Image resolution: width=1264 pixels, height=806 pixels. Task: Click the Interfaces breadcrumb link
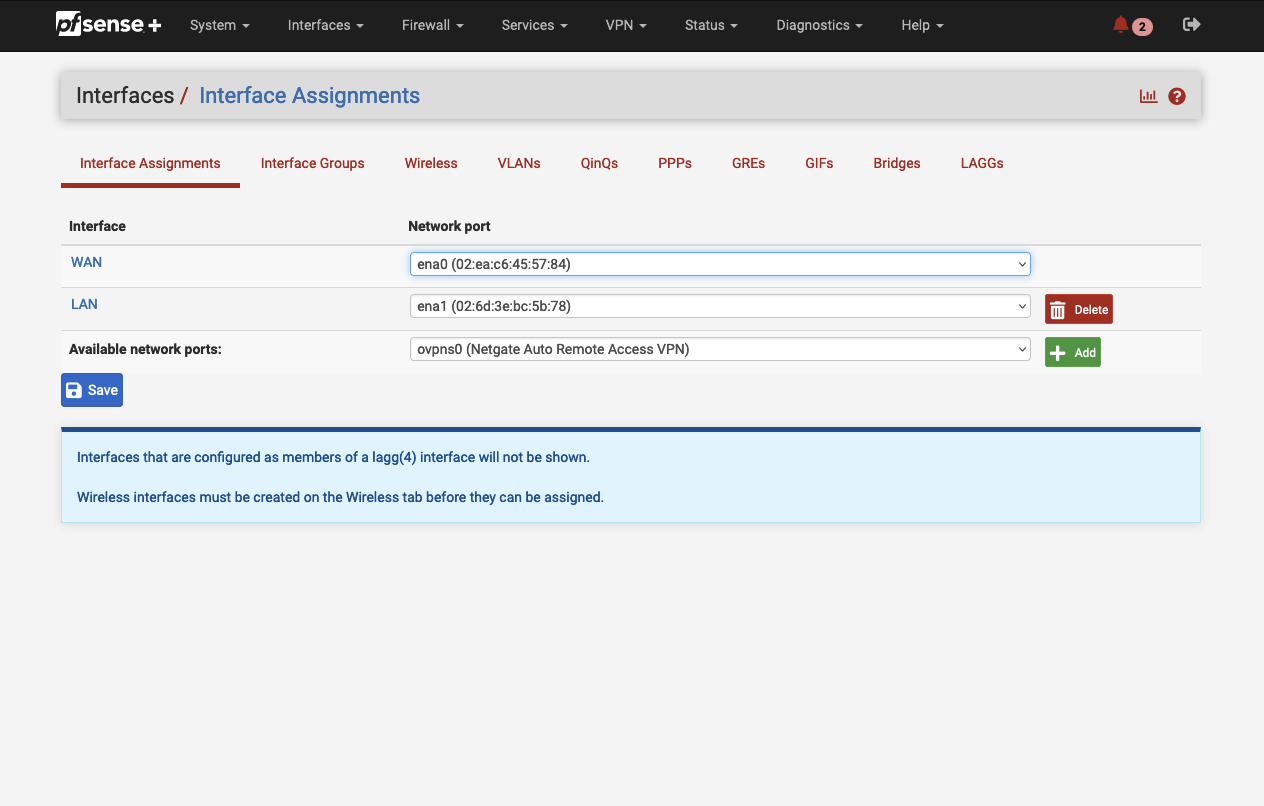[125, 95]
